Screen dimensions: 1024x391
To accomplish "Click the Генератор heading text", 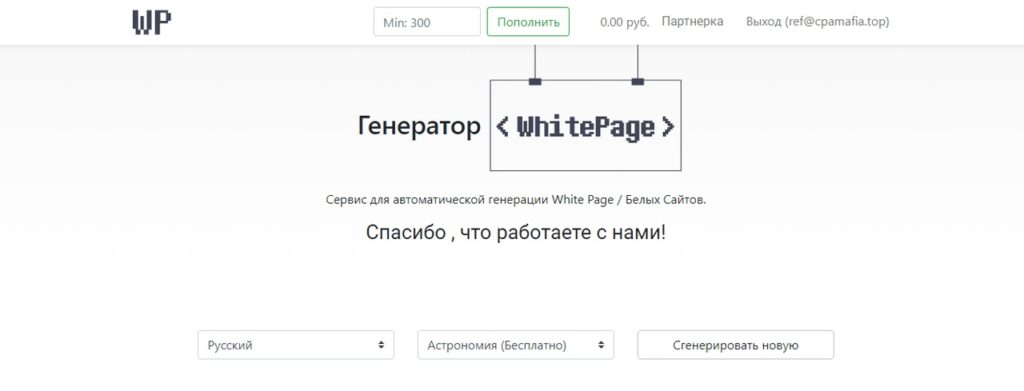I will (x=419, y=126).
